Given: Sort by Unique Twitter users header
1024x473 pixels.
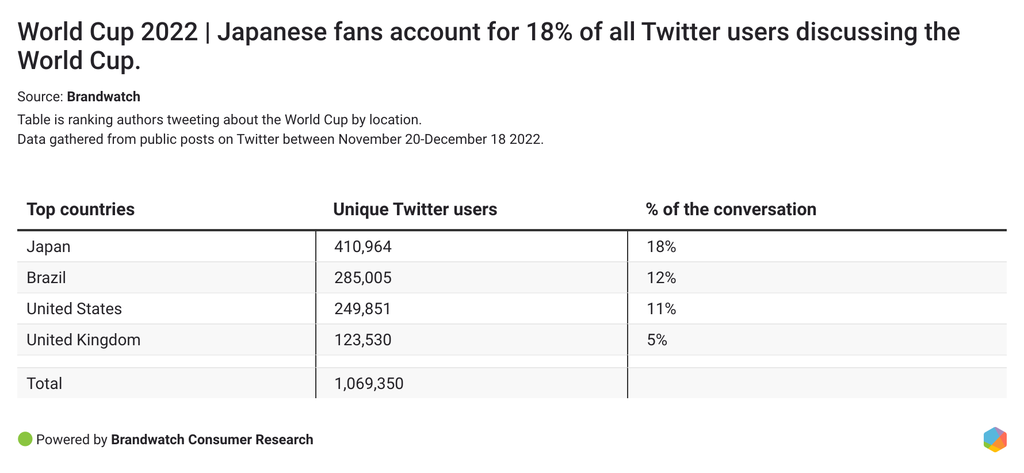Looking at the screenshot, I should click(x=415, y=209).
